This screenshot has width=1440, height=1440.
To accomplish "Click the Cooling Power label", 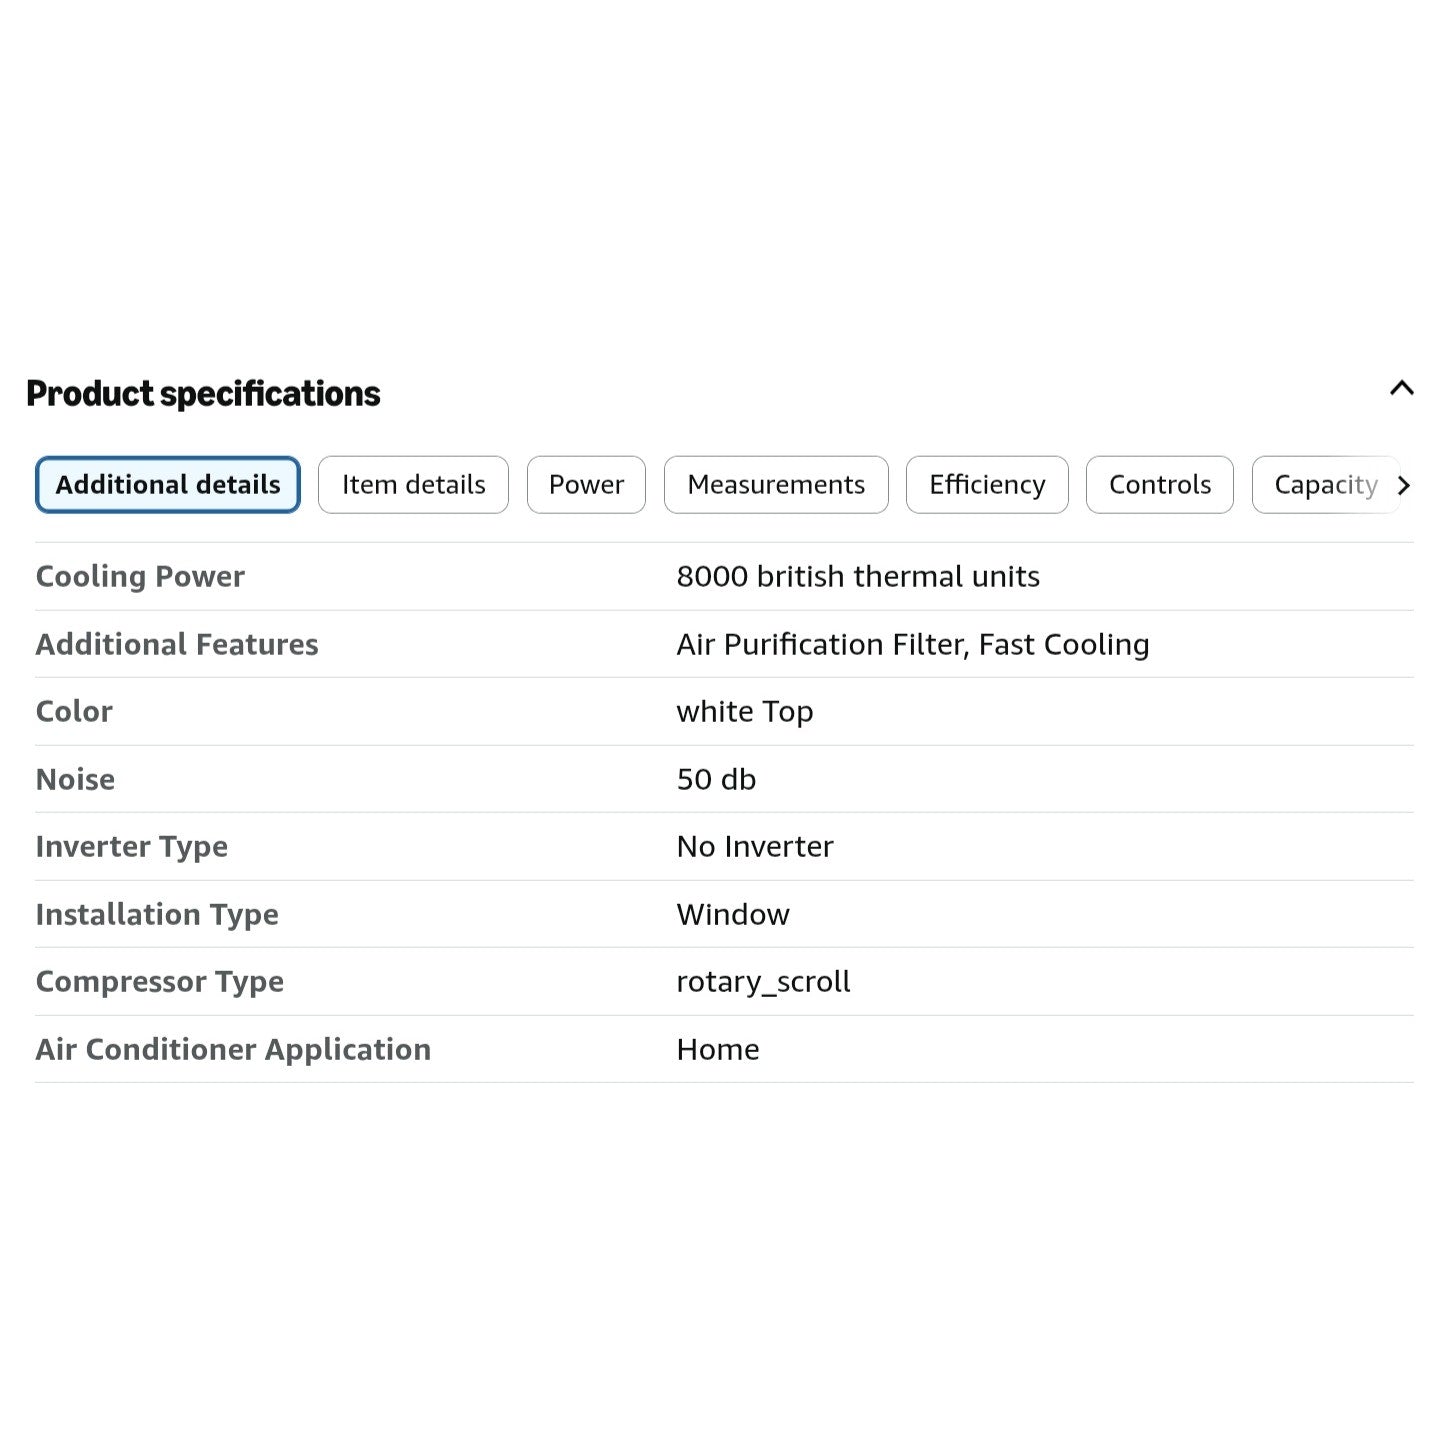I will 140,577.
